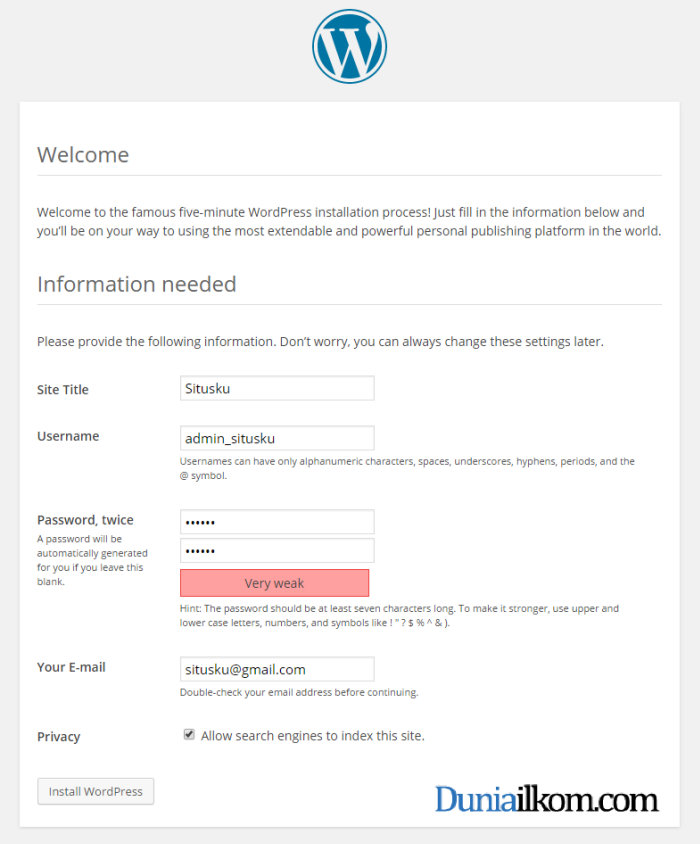This screenshot has height=844, width=700.
Task: Click the Your E-mail label
Action: coord(71,667)
